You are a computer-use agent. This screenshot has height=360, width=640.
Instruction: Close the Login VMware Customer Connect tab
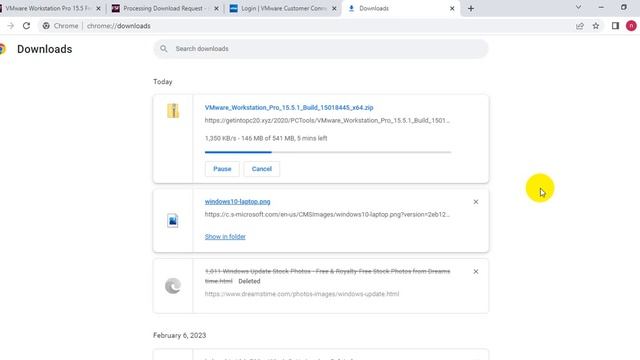click(334, 8)
